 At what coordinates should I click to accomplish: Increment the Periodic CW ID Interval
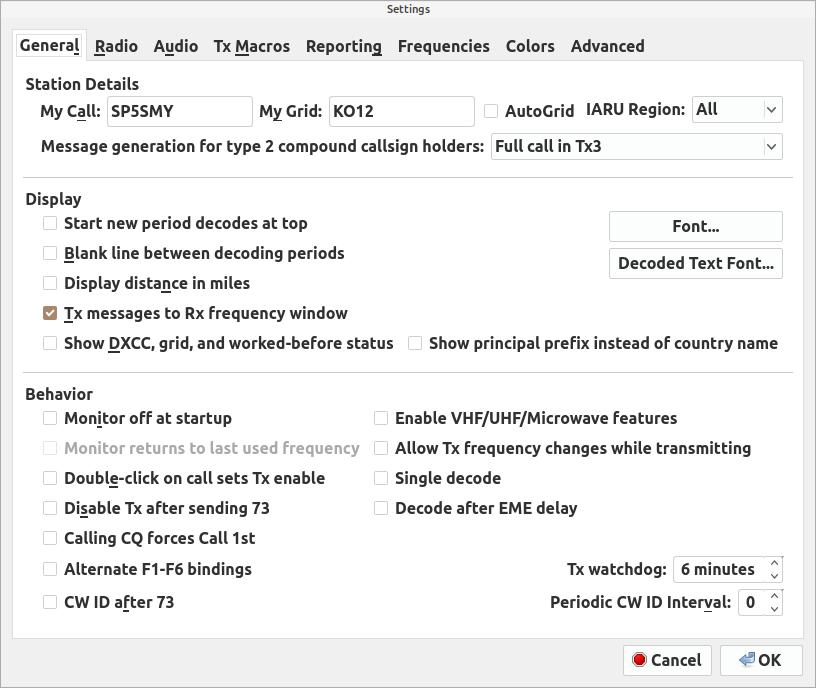tap(774, 596)
